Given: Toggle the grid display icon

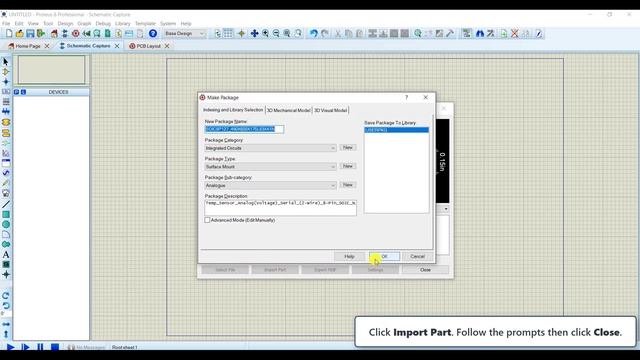Looking at the screenshot, I should click(x=228, y=33).
